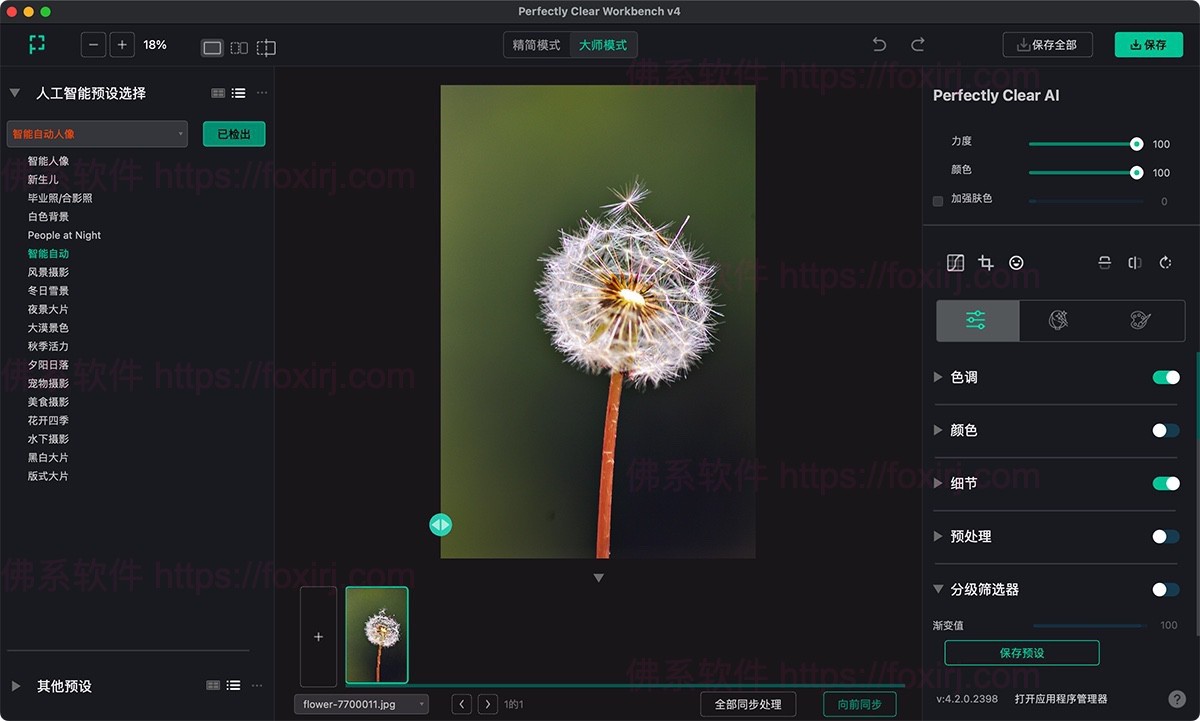The width and height of the screenshot is (1200, 721).
Task: Disable the 细节 adjustment switch
Action: point(1166,483)
